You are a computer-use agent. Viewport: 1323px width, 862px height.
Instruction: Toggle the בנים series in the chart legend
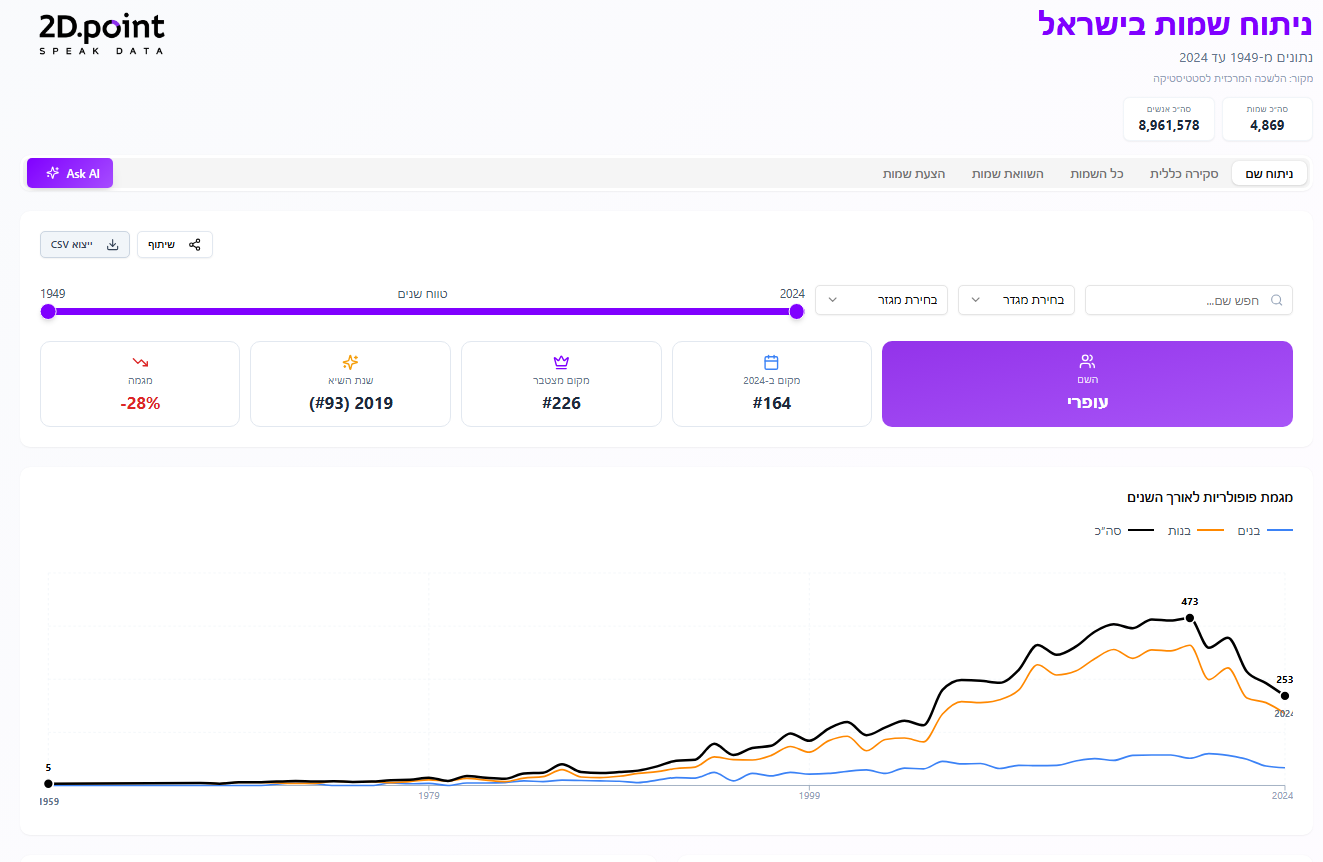[1265, 530]
